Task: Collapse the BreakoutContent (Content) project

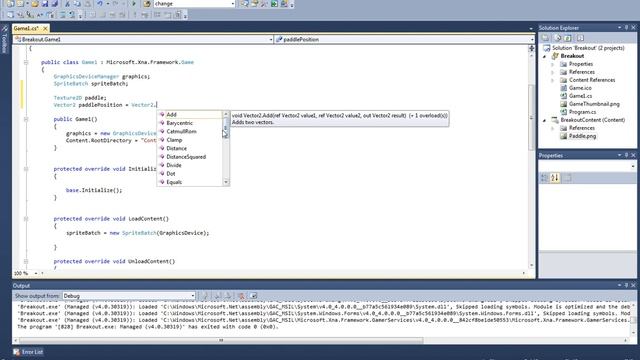Action: click(544, 120)
